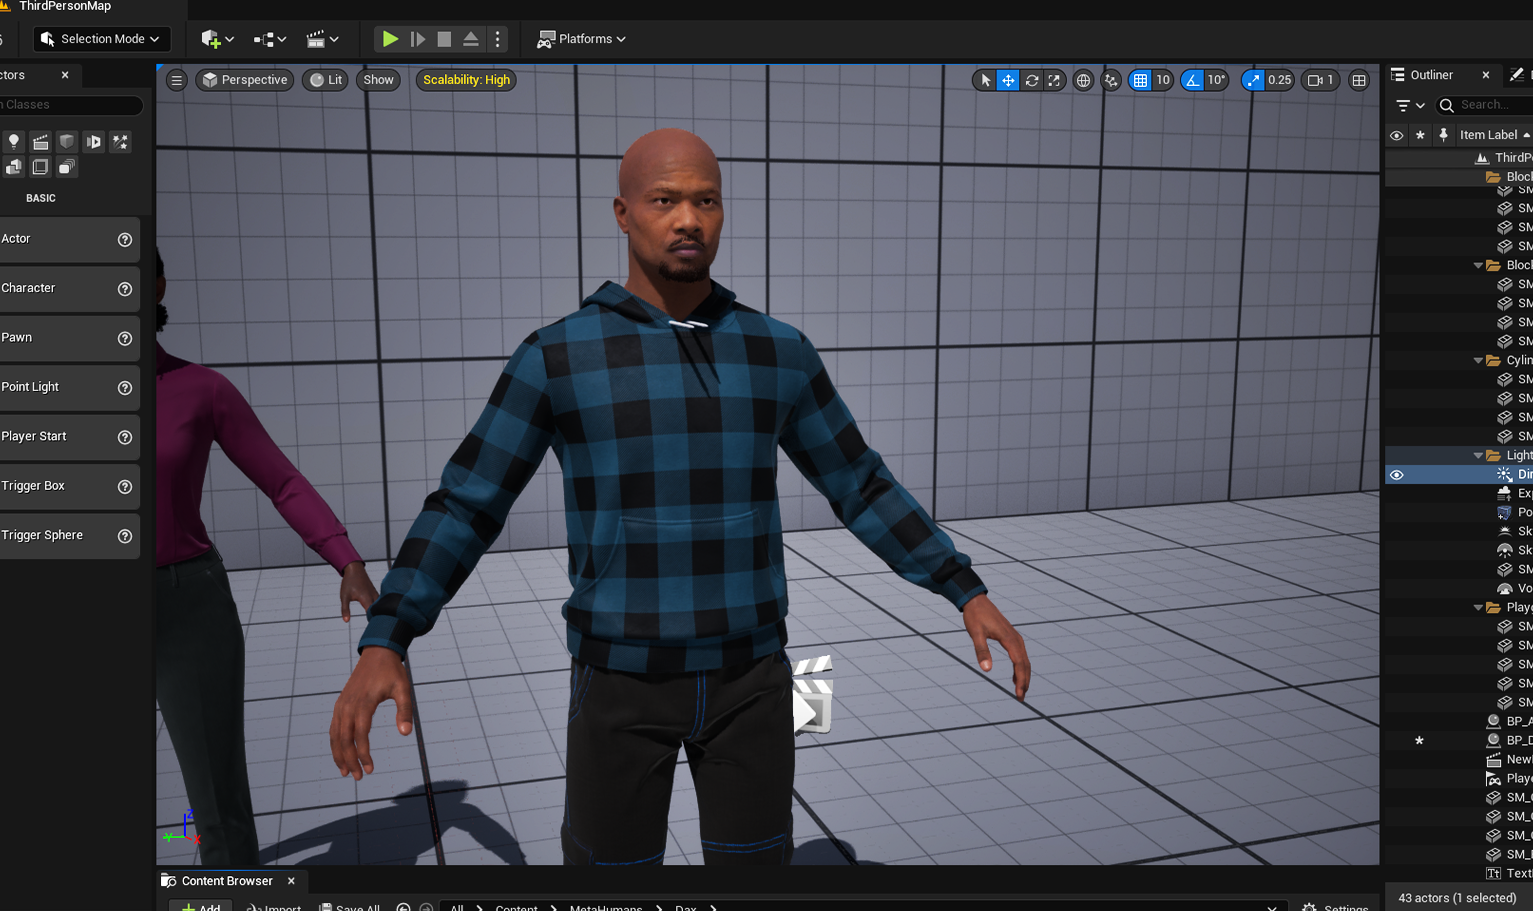
Task: Select the Rotate transform tool in viewport
Action: [1032, 80]
